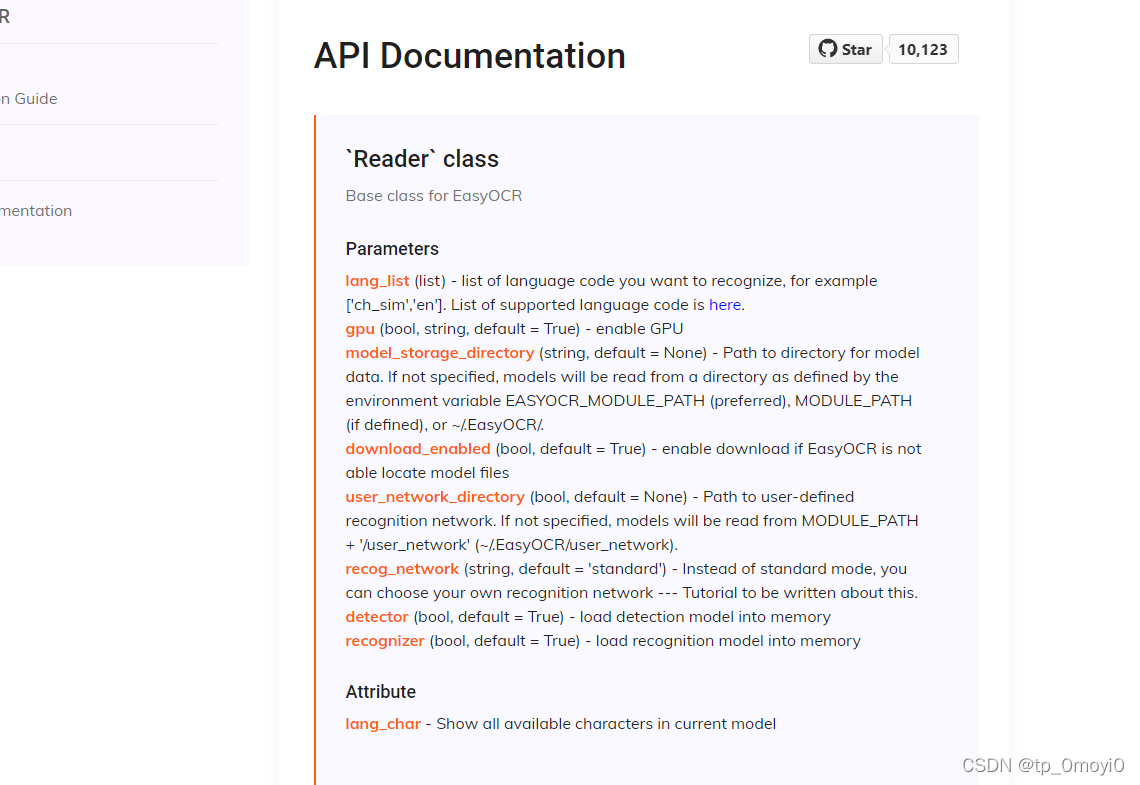1140x785 pixels.
Task: Open the 10,123 stargazers count
Action: coord(923,49)
